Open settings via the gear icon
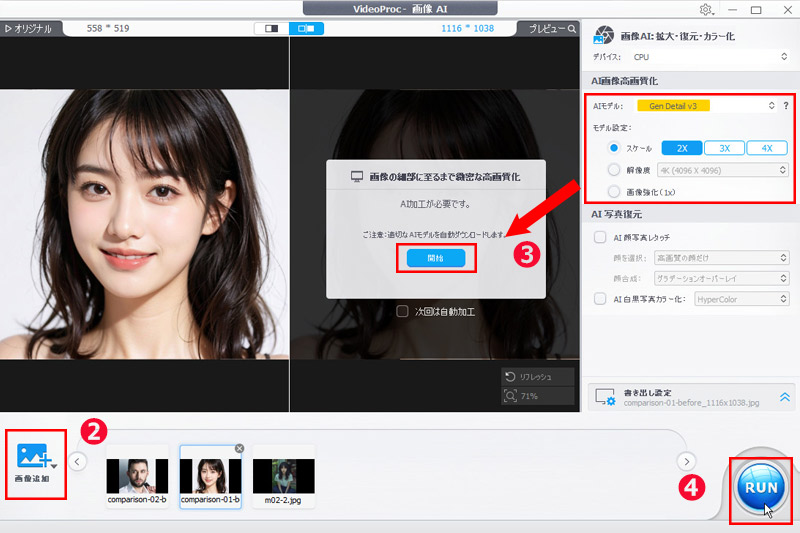Viewport: 800px width, 533px height. click(706, 9)
